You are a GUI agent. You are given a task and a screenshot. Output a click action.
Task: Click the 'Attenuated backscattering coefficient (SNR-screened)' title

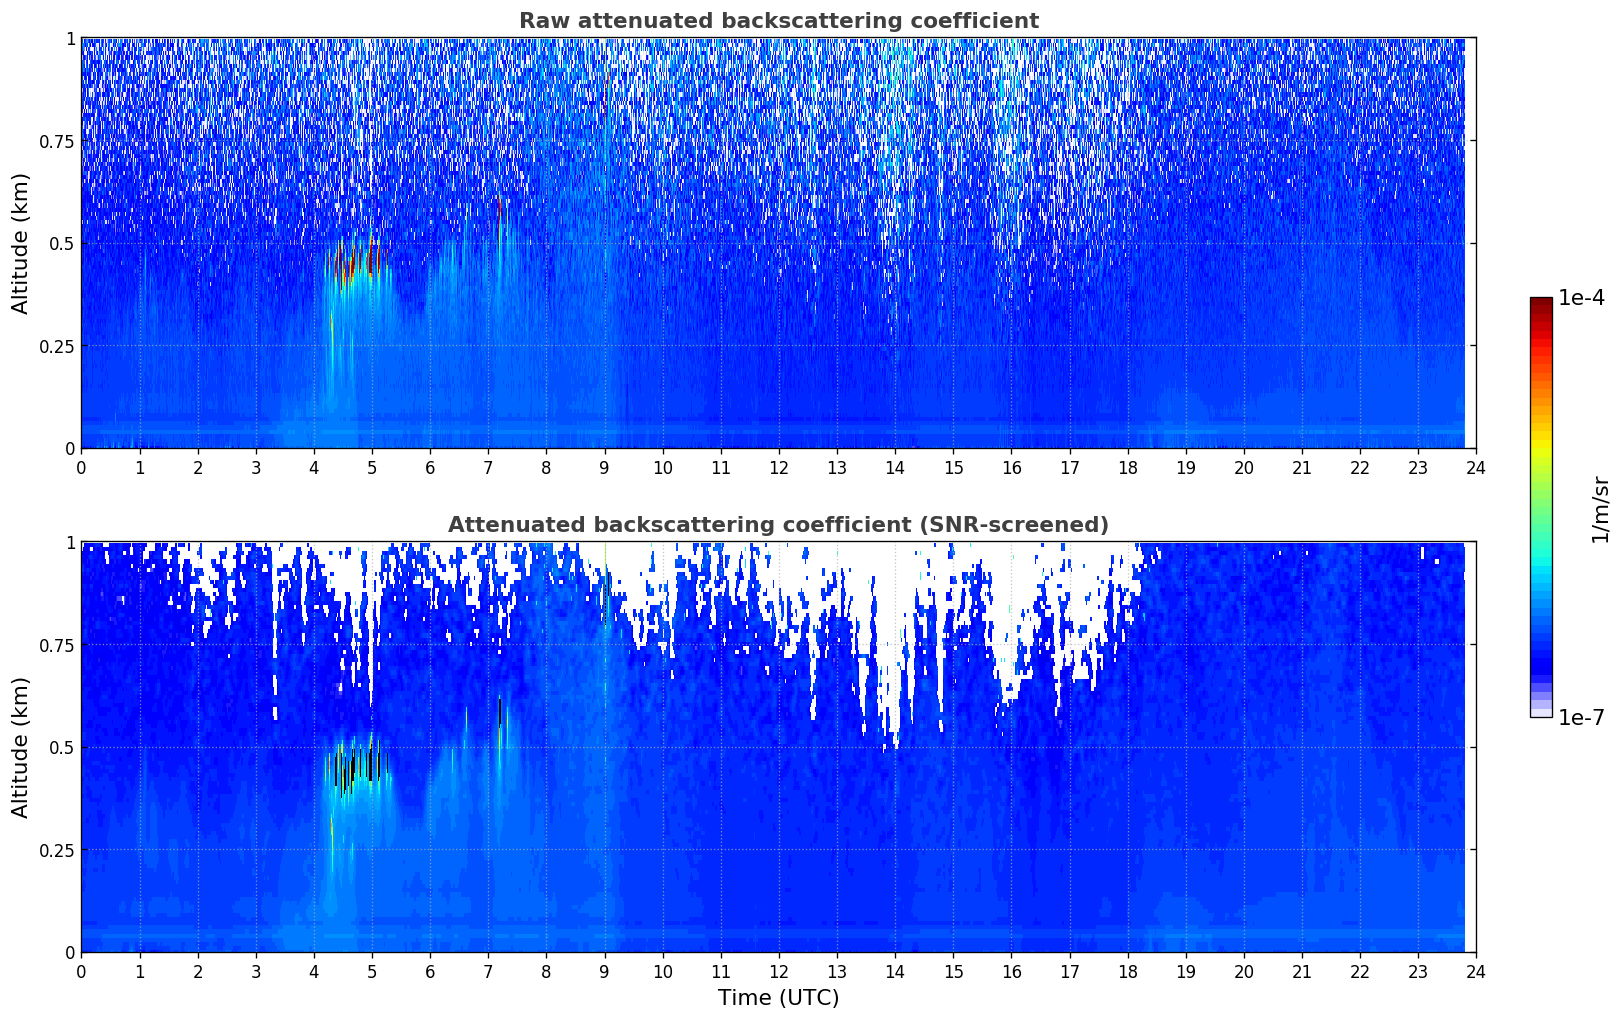coord(778,525)
